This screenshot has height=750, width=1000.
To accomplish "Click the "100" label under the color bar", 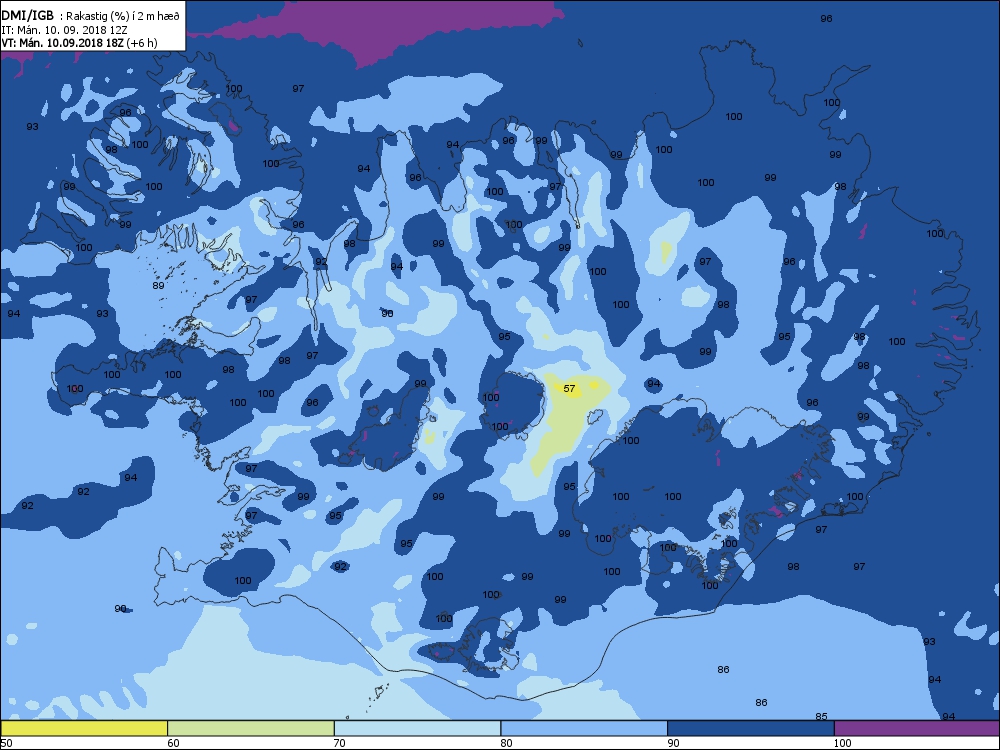I will tap(842, 743).
